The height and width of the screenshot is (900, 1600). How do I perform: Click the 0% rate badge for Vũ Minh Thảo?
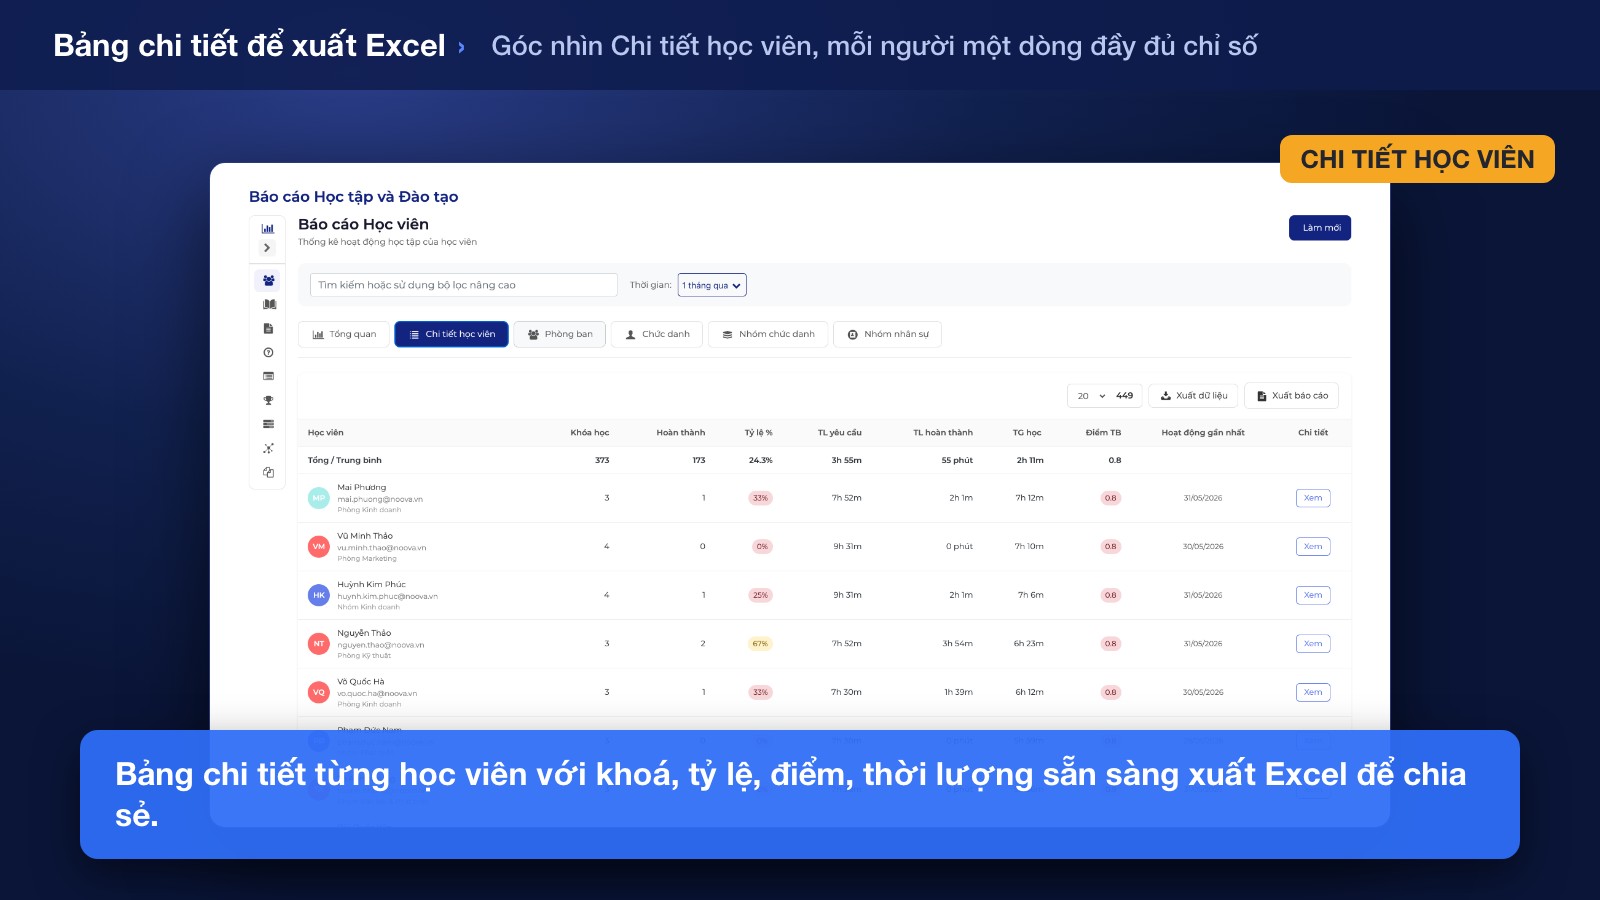coord(762,547)
